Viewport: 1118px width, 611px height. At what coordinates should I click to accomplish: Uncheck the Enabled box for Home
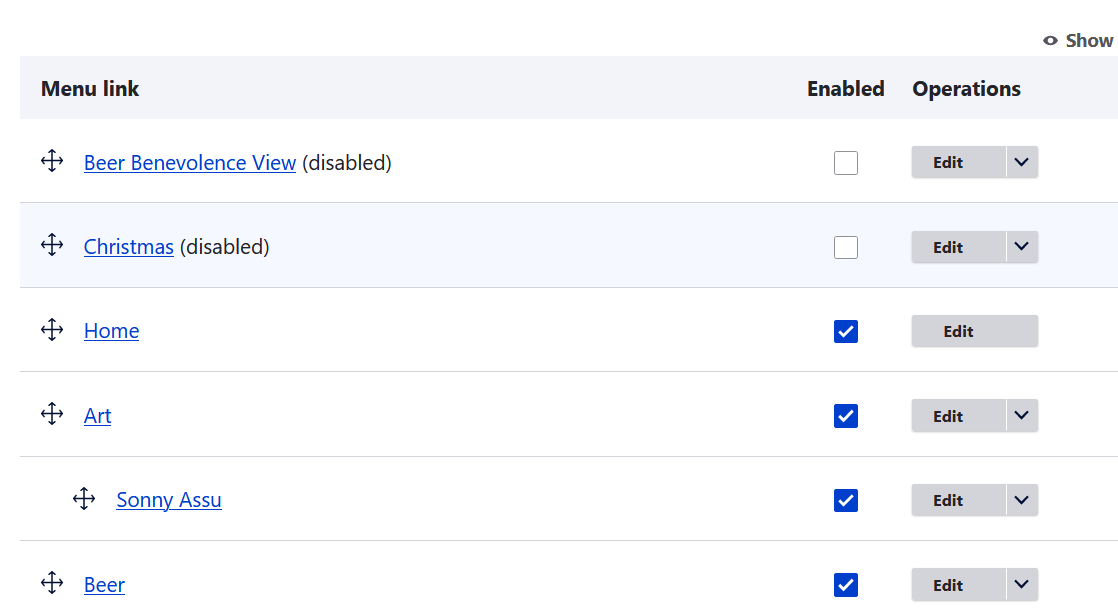846,332
